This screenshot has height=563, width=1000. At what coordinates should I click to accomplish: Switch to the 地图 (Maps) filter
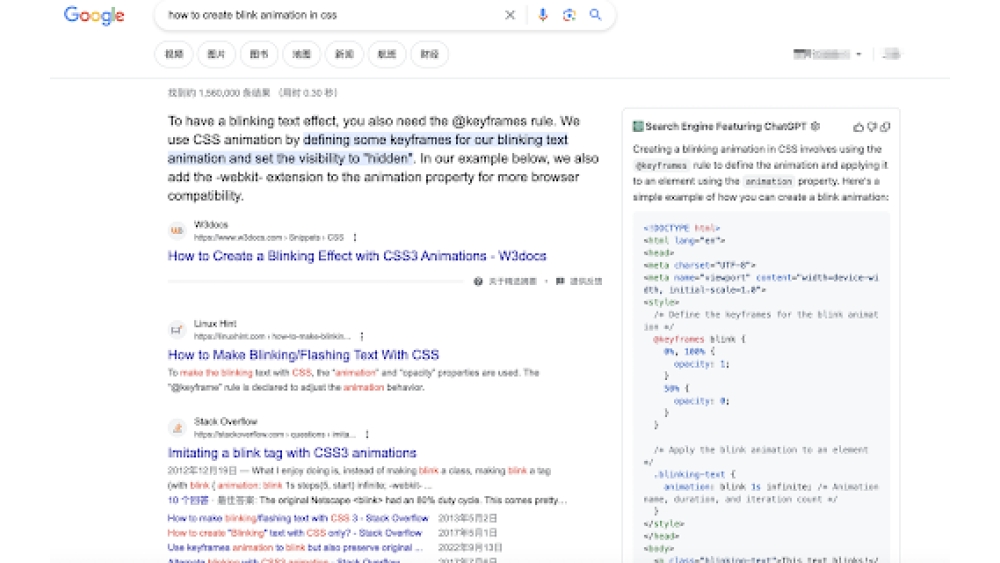(x=302, y=54)
